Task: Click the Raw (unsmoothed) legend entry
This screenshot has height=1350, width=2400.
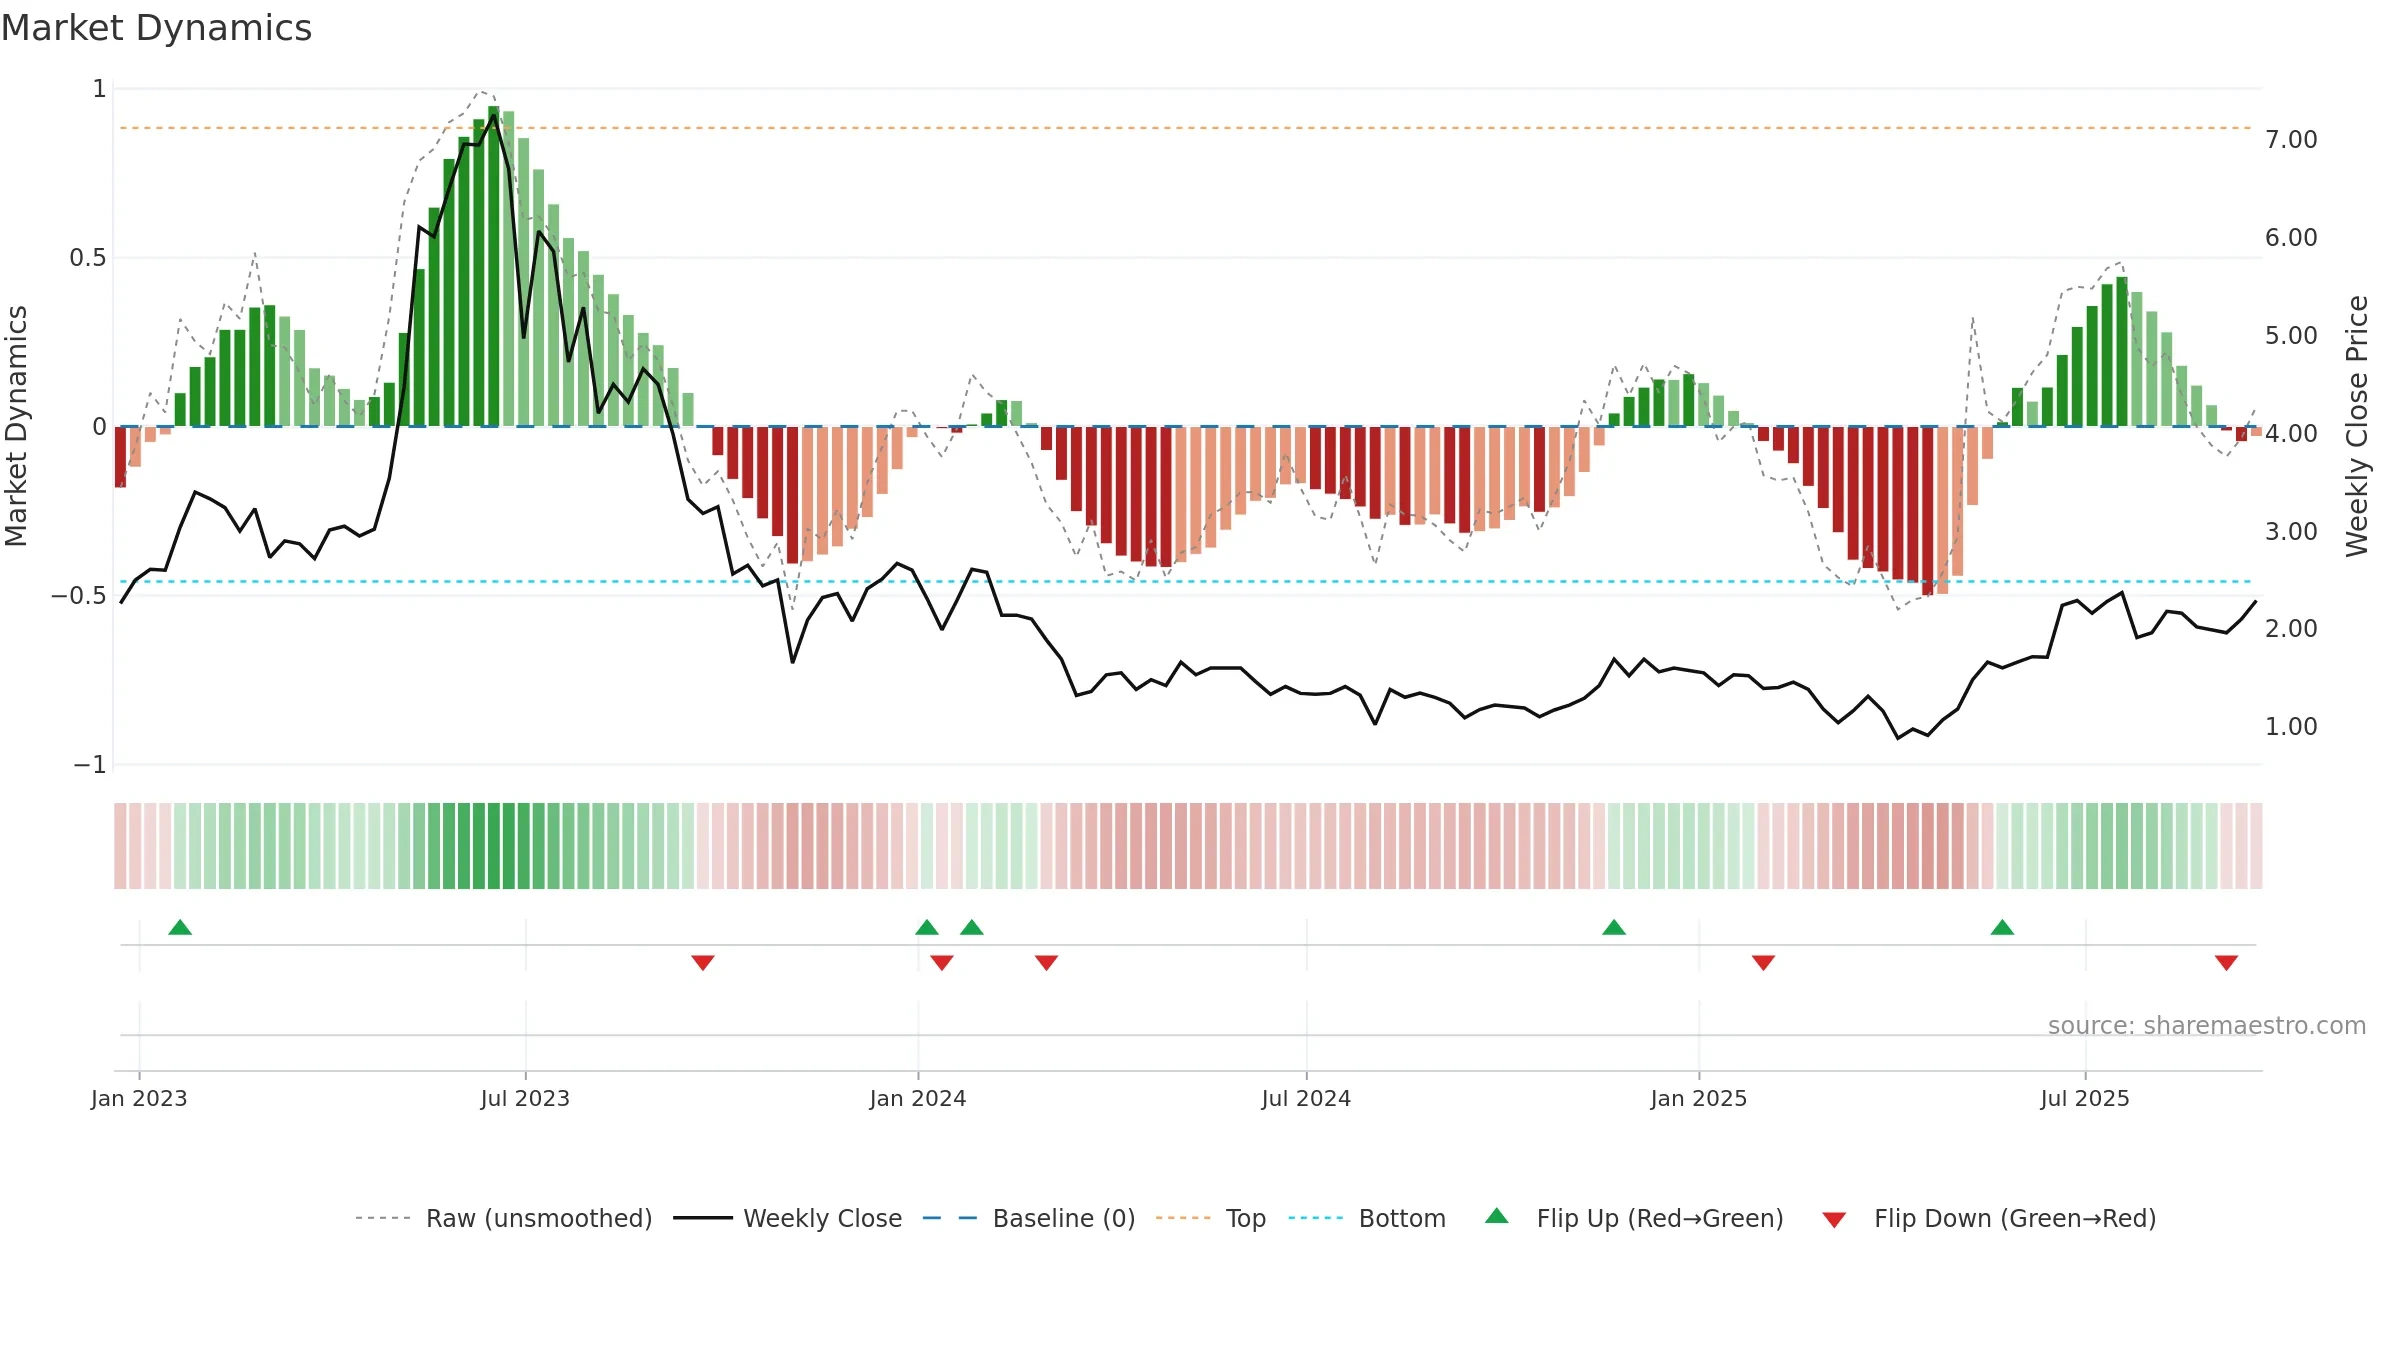Action: [x=504, y=1218]
